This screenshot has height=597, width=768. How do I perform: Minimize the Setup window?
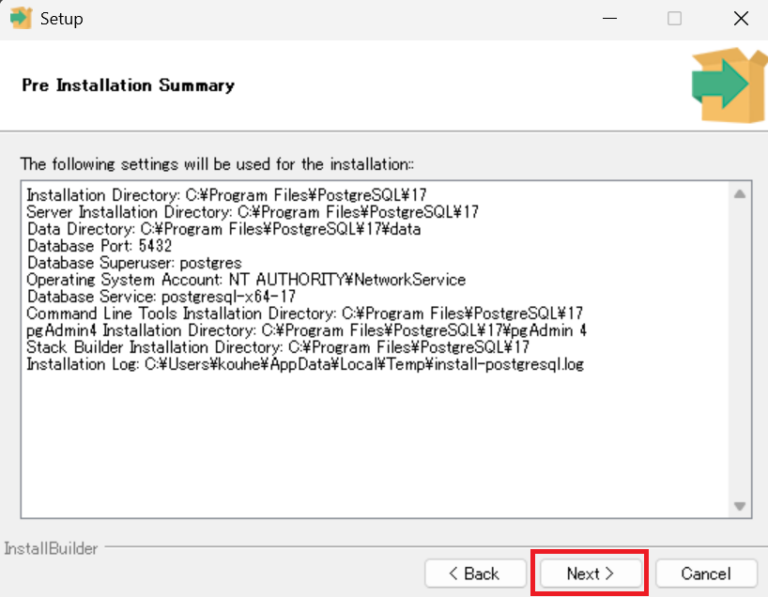[x=608, y=19]
